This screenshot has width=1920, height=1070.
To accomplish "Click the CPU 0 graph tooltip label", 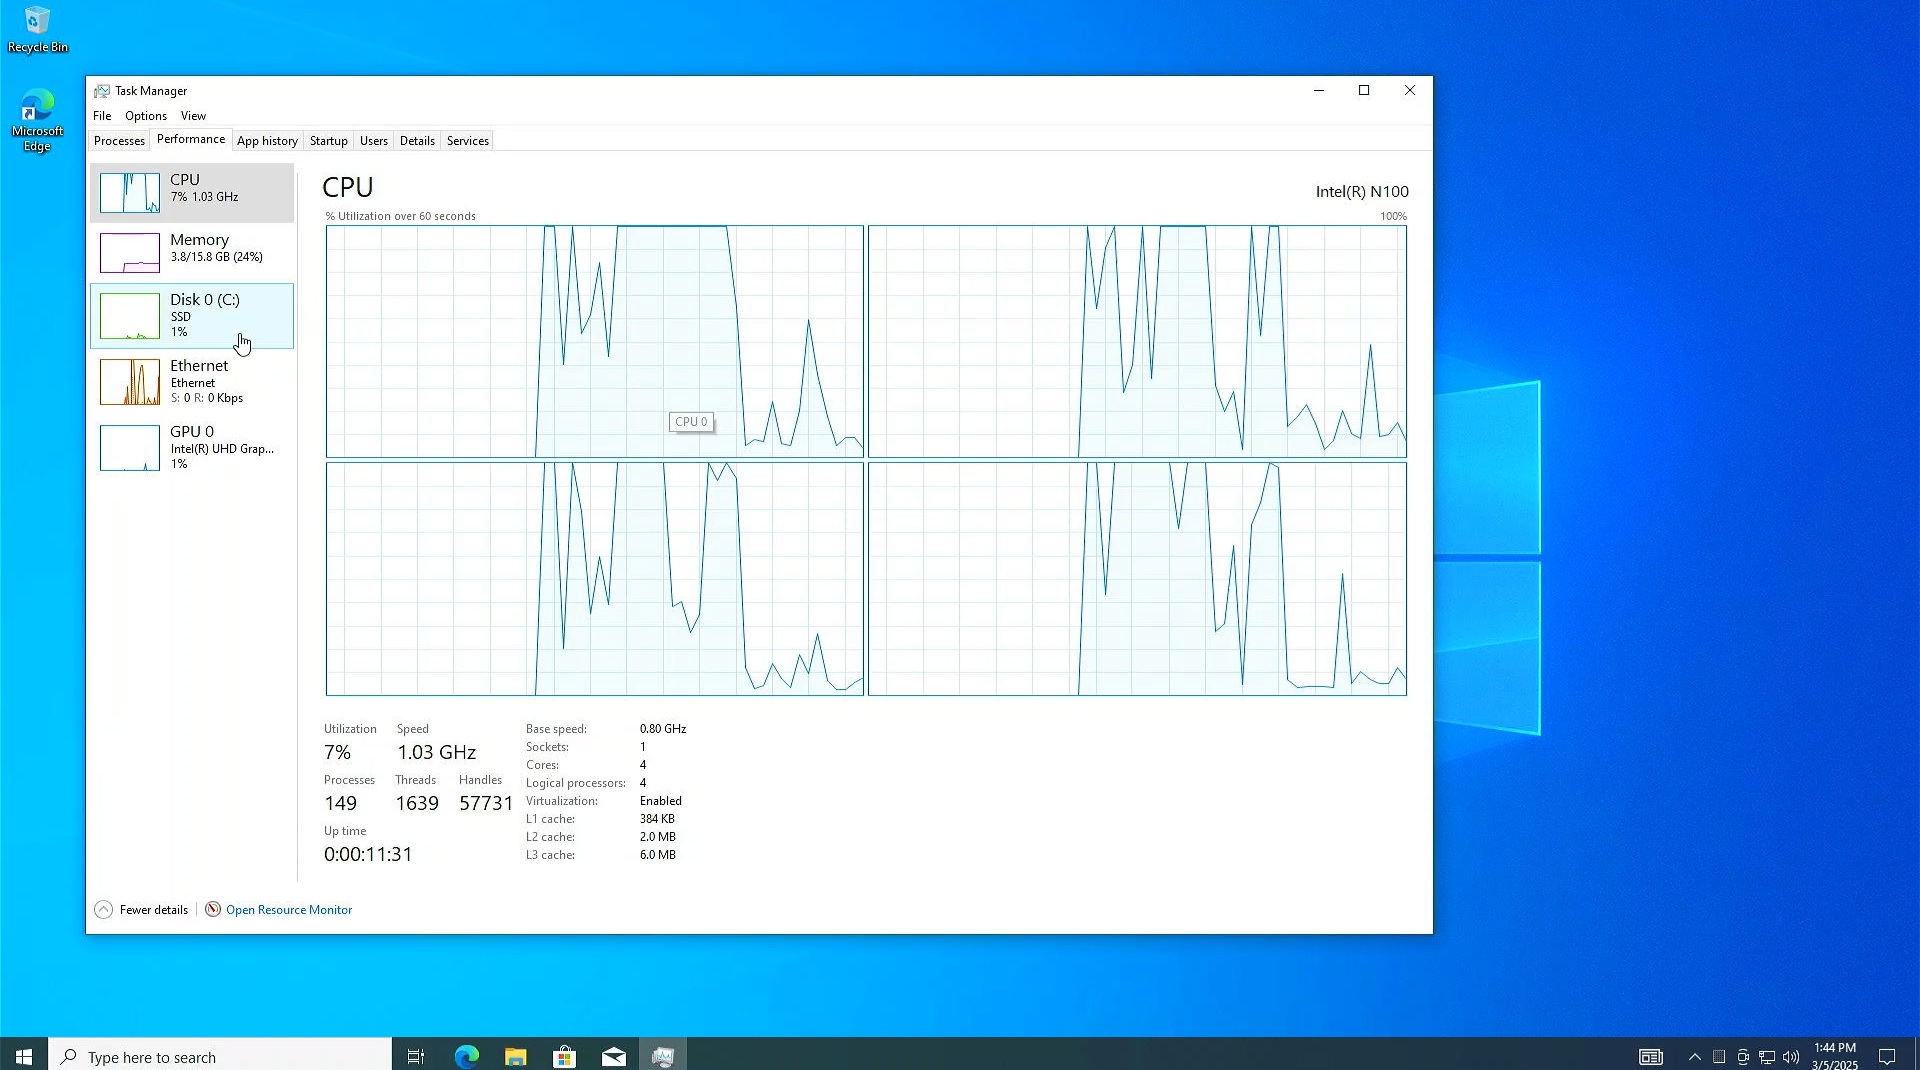I will tap(691, 422).
